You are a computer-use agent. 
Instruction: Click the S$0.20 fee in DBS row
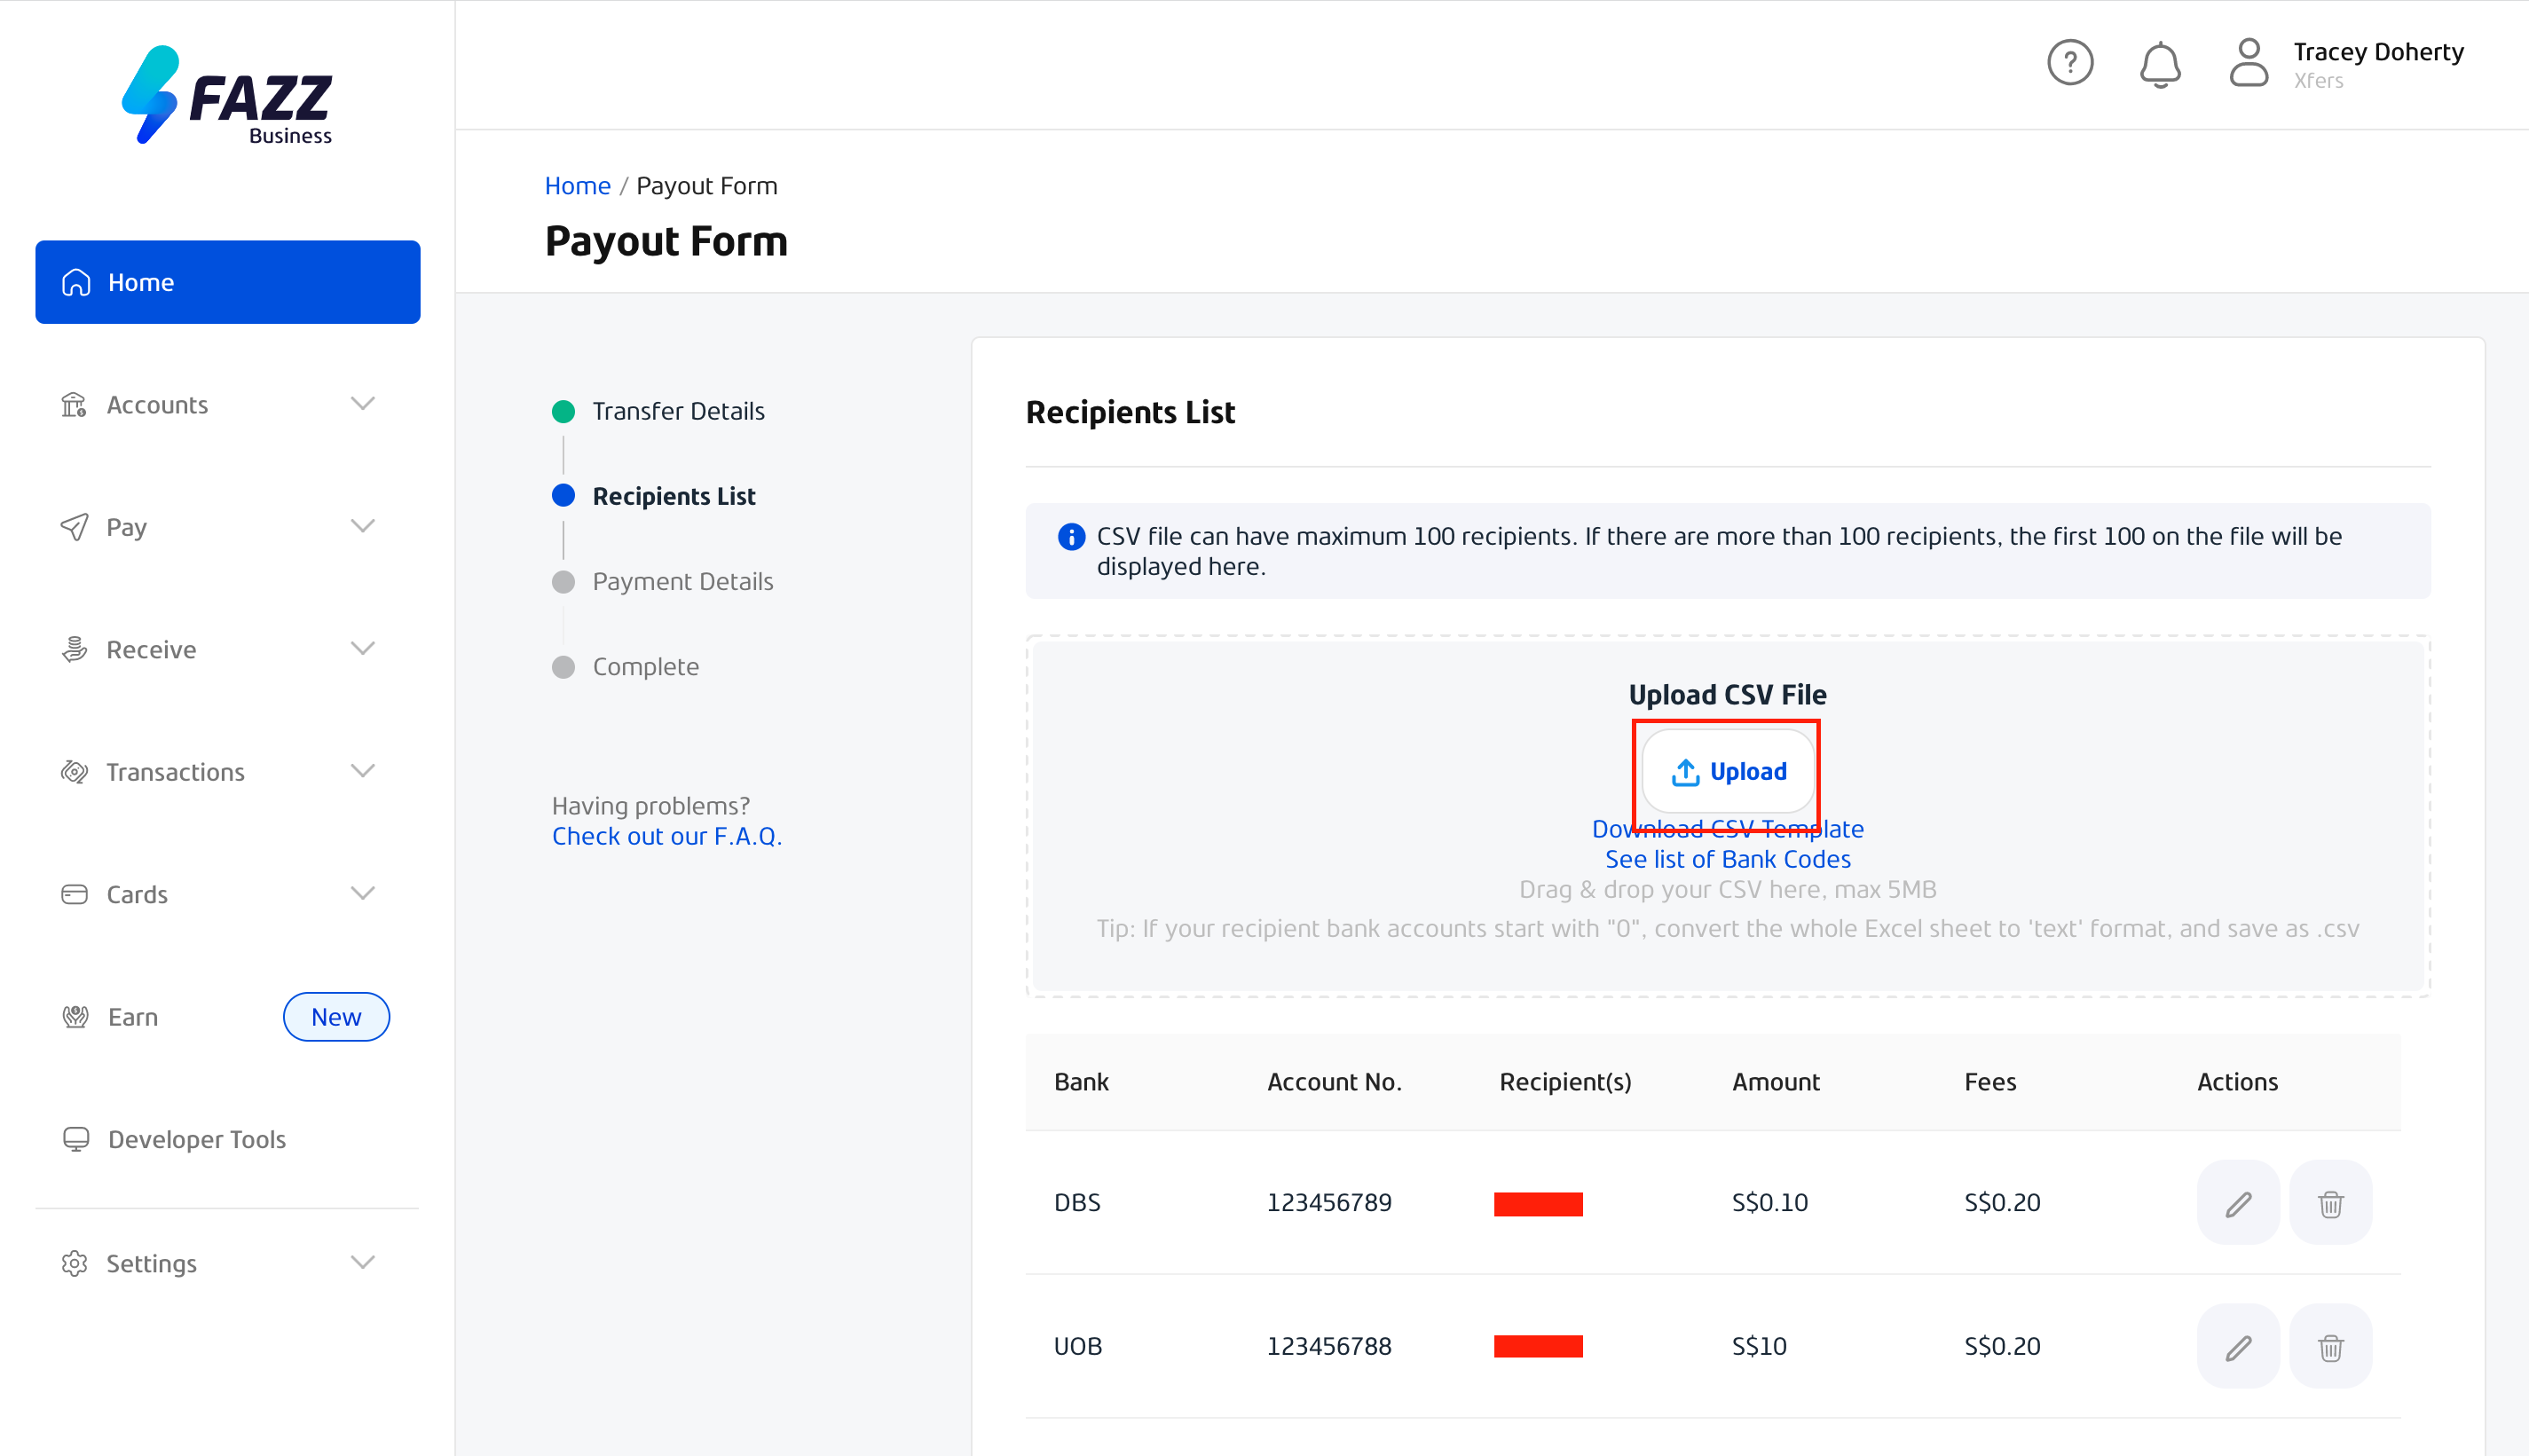pyautogui.click(x=2002, y=1203)
